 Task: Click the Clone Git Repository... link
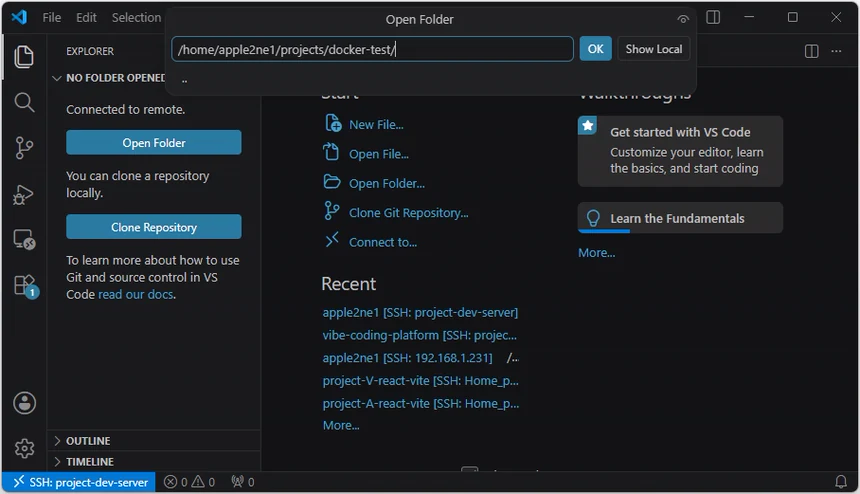(x=409, y=213)
